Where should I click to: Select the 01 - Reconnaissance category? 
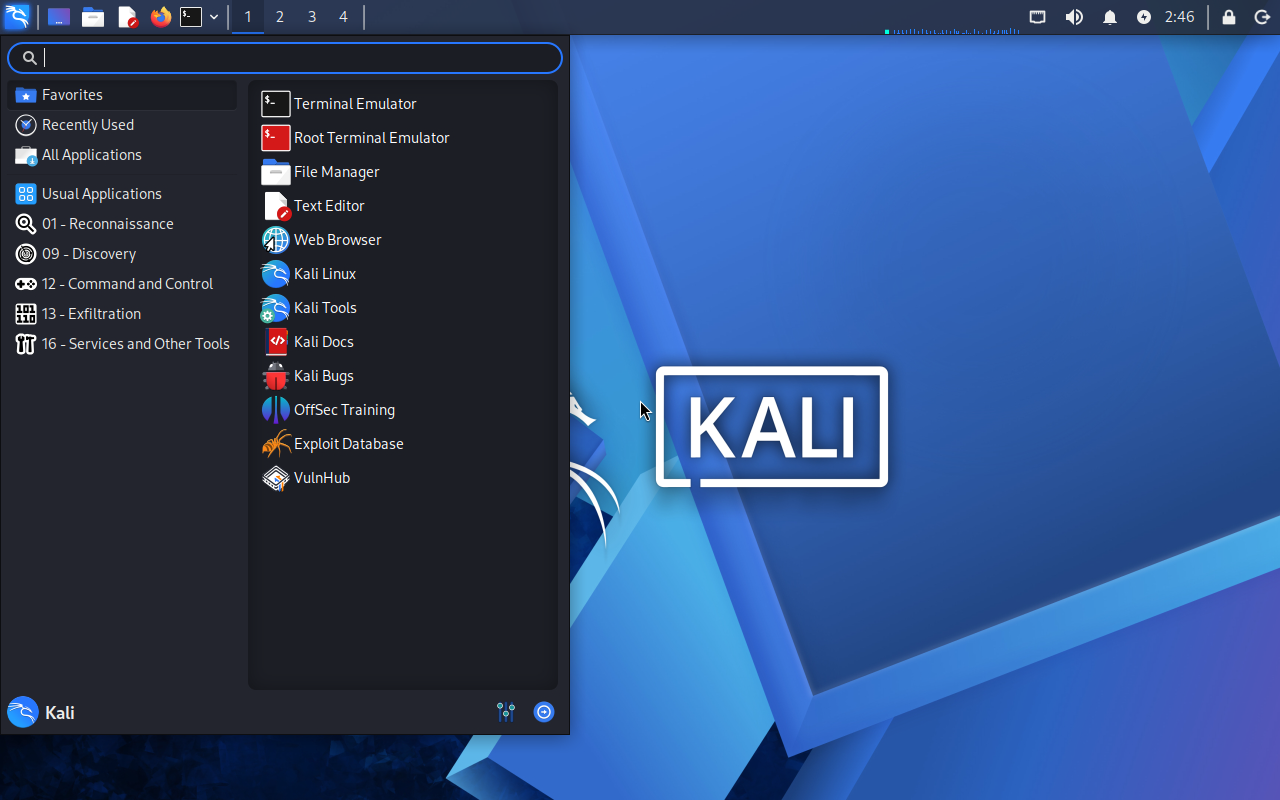coord(107,224)
